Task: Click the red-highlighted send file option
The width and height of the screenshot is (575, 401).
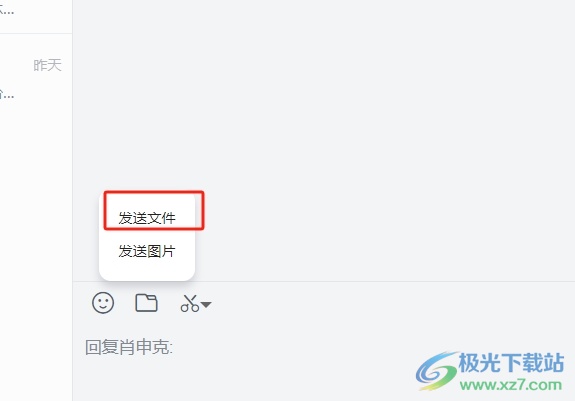Action: pyautogui.click(x=154, y=210)
